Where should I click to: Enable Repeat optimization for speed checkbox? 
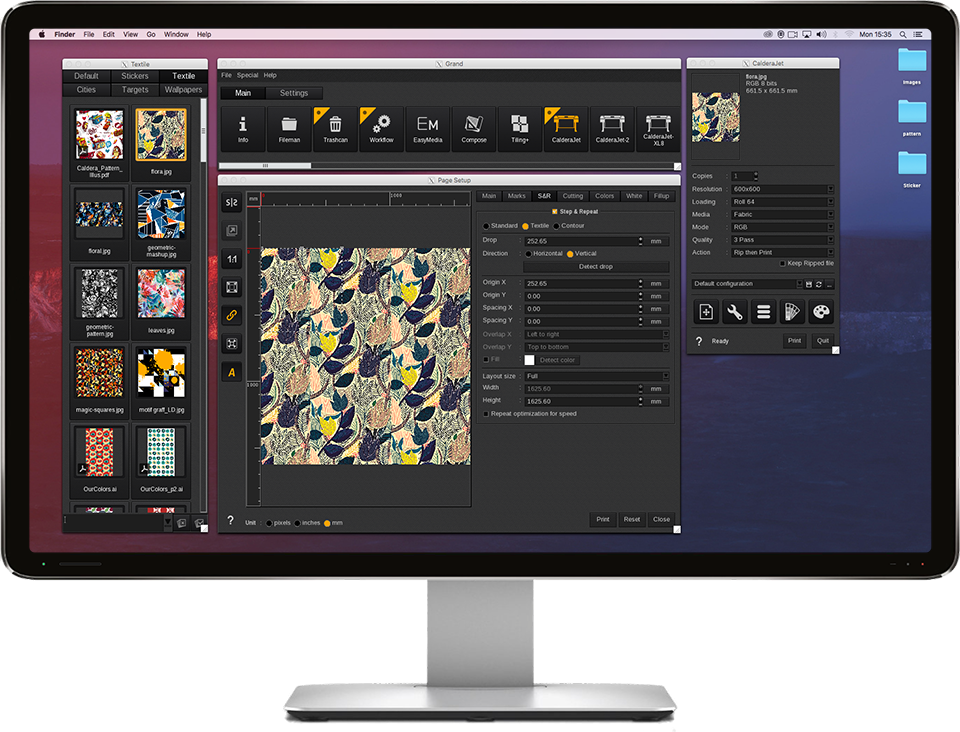[486, 413]
